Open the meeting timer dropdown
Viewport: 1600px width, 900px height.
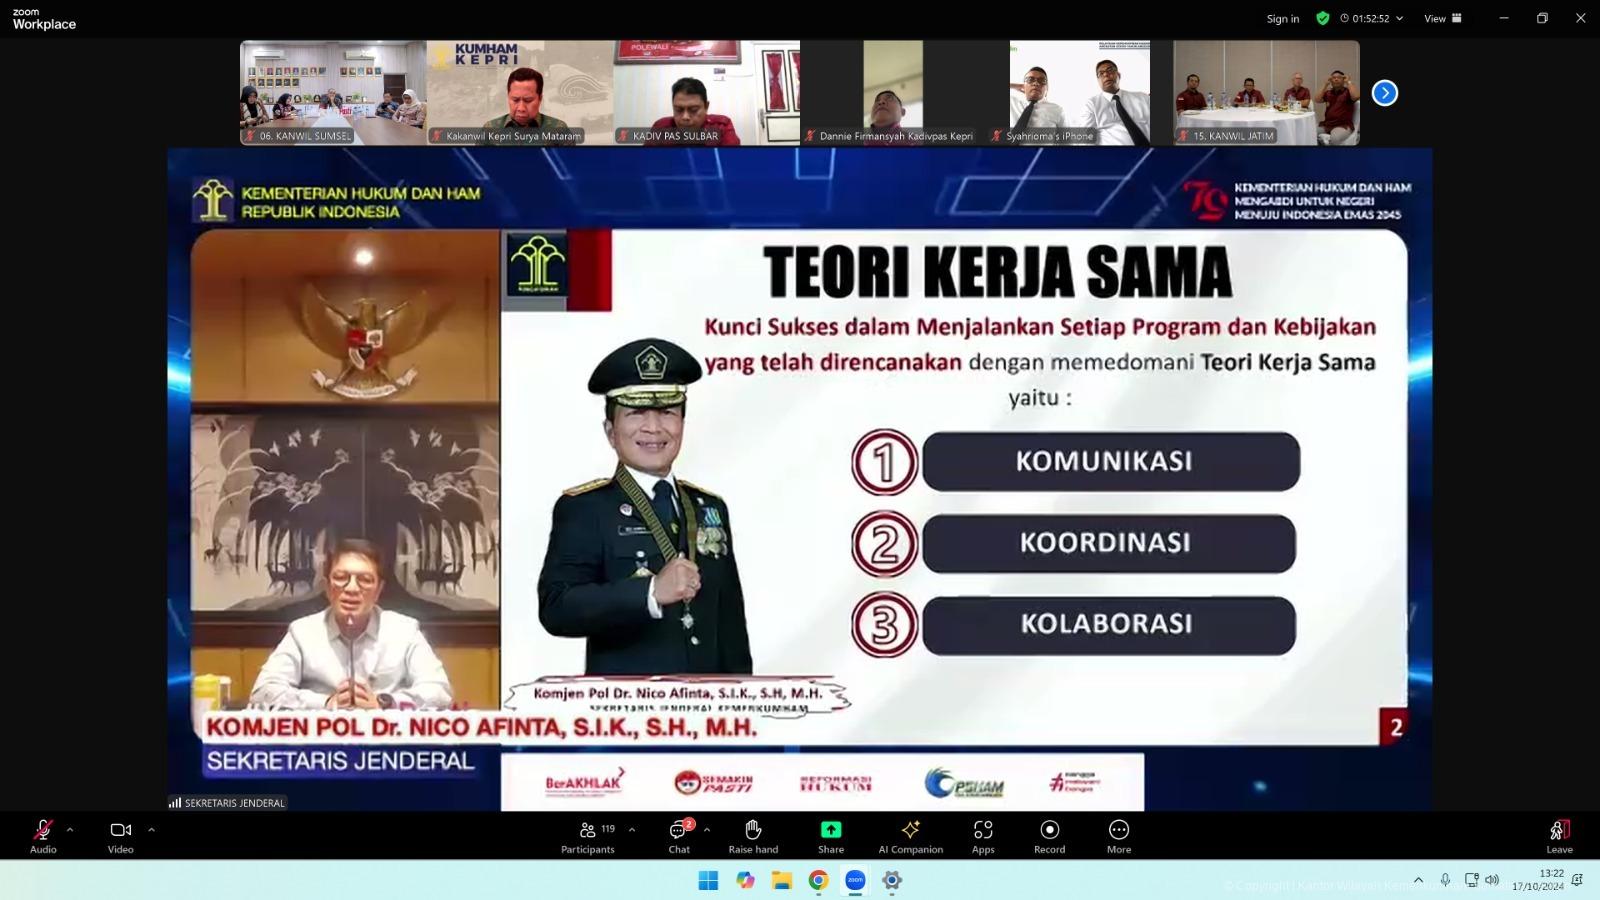[1372, 18]
